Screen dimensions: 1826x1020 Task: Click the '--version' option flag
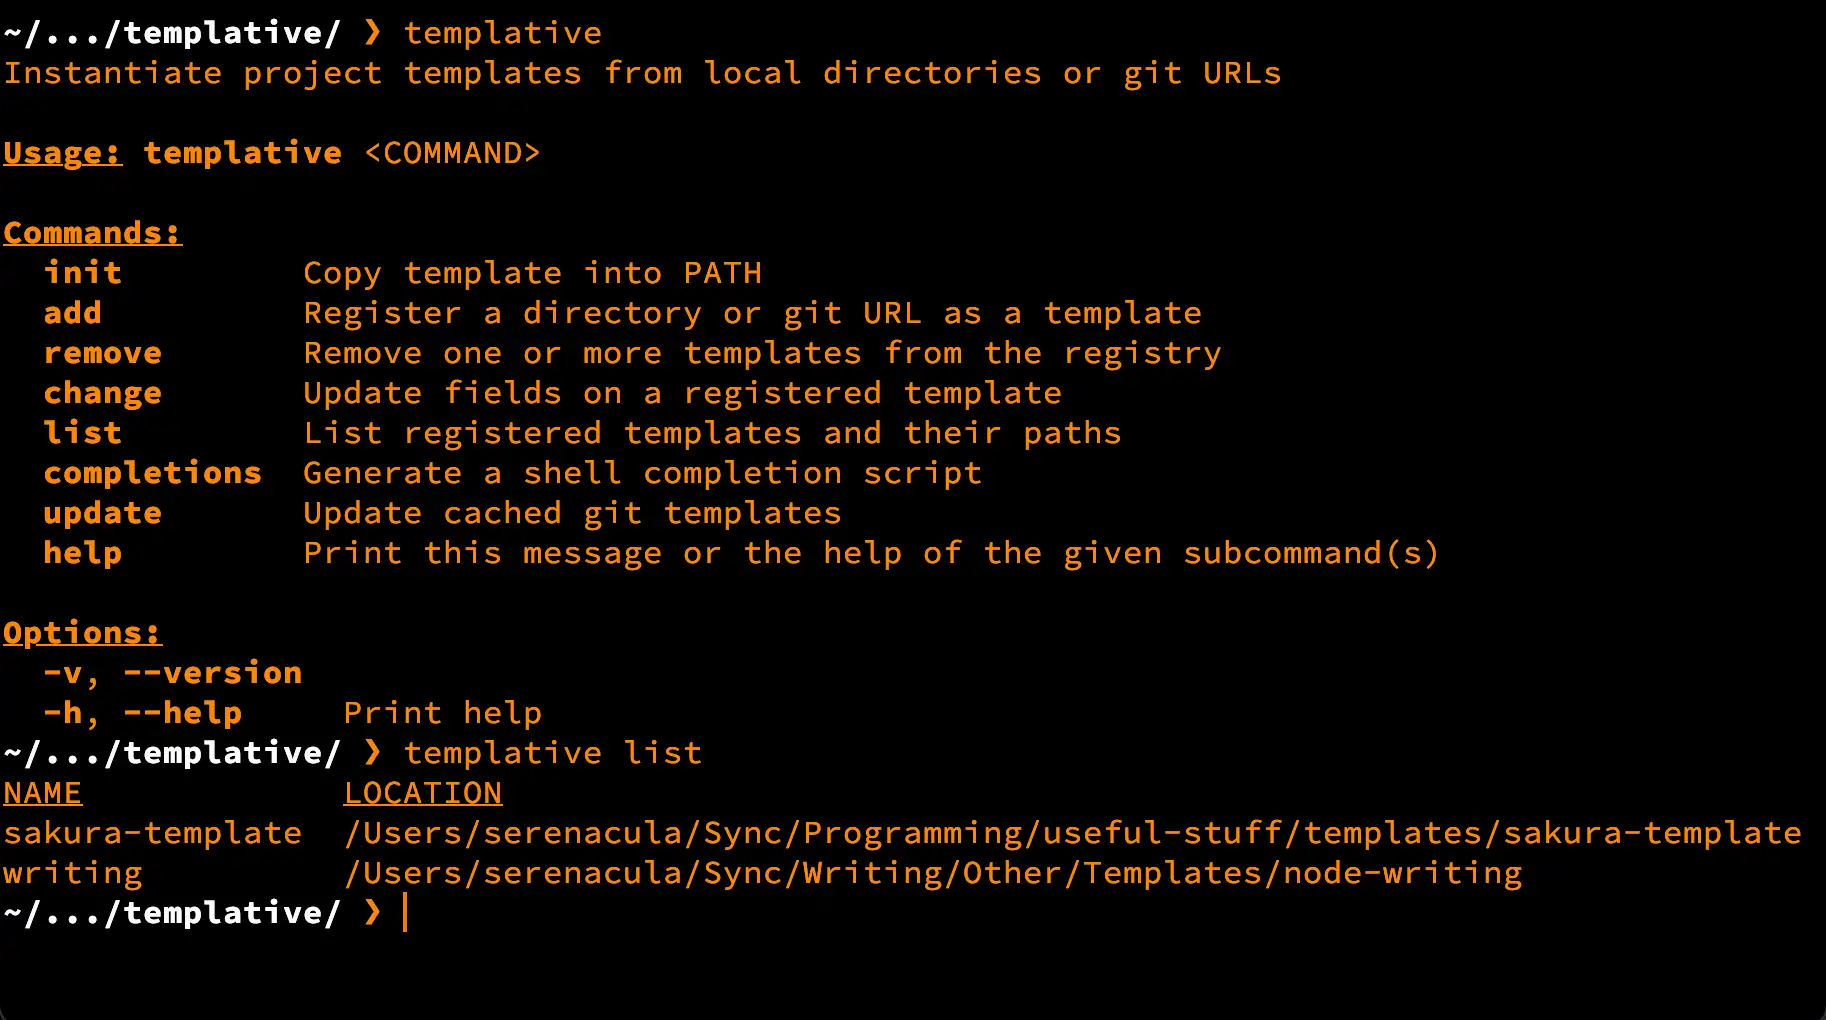pyautogui.click(x=213, y=673)
